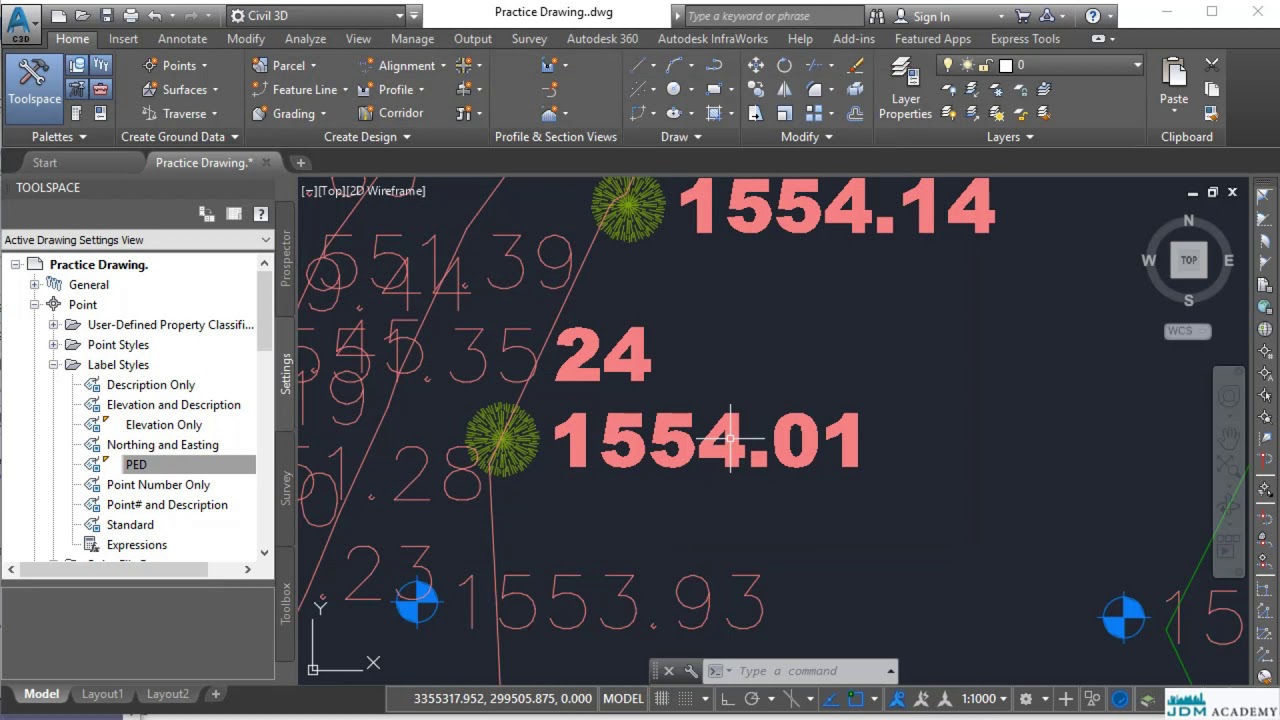Collapse the Label Styles tree node

pyautogui.click(x=54, y=365)
